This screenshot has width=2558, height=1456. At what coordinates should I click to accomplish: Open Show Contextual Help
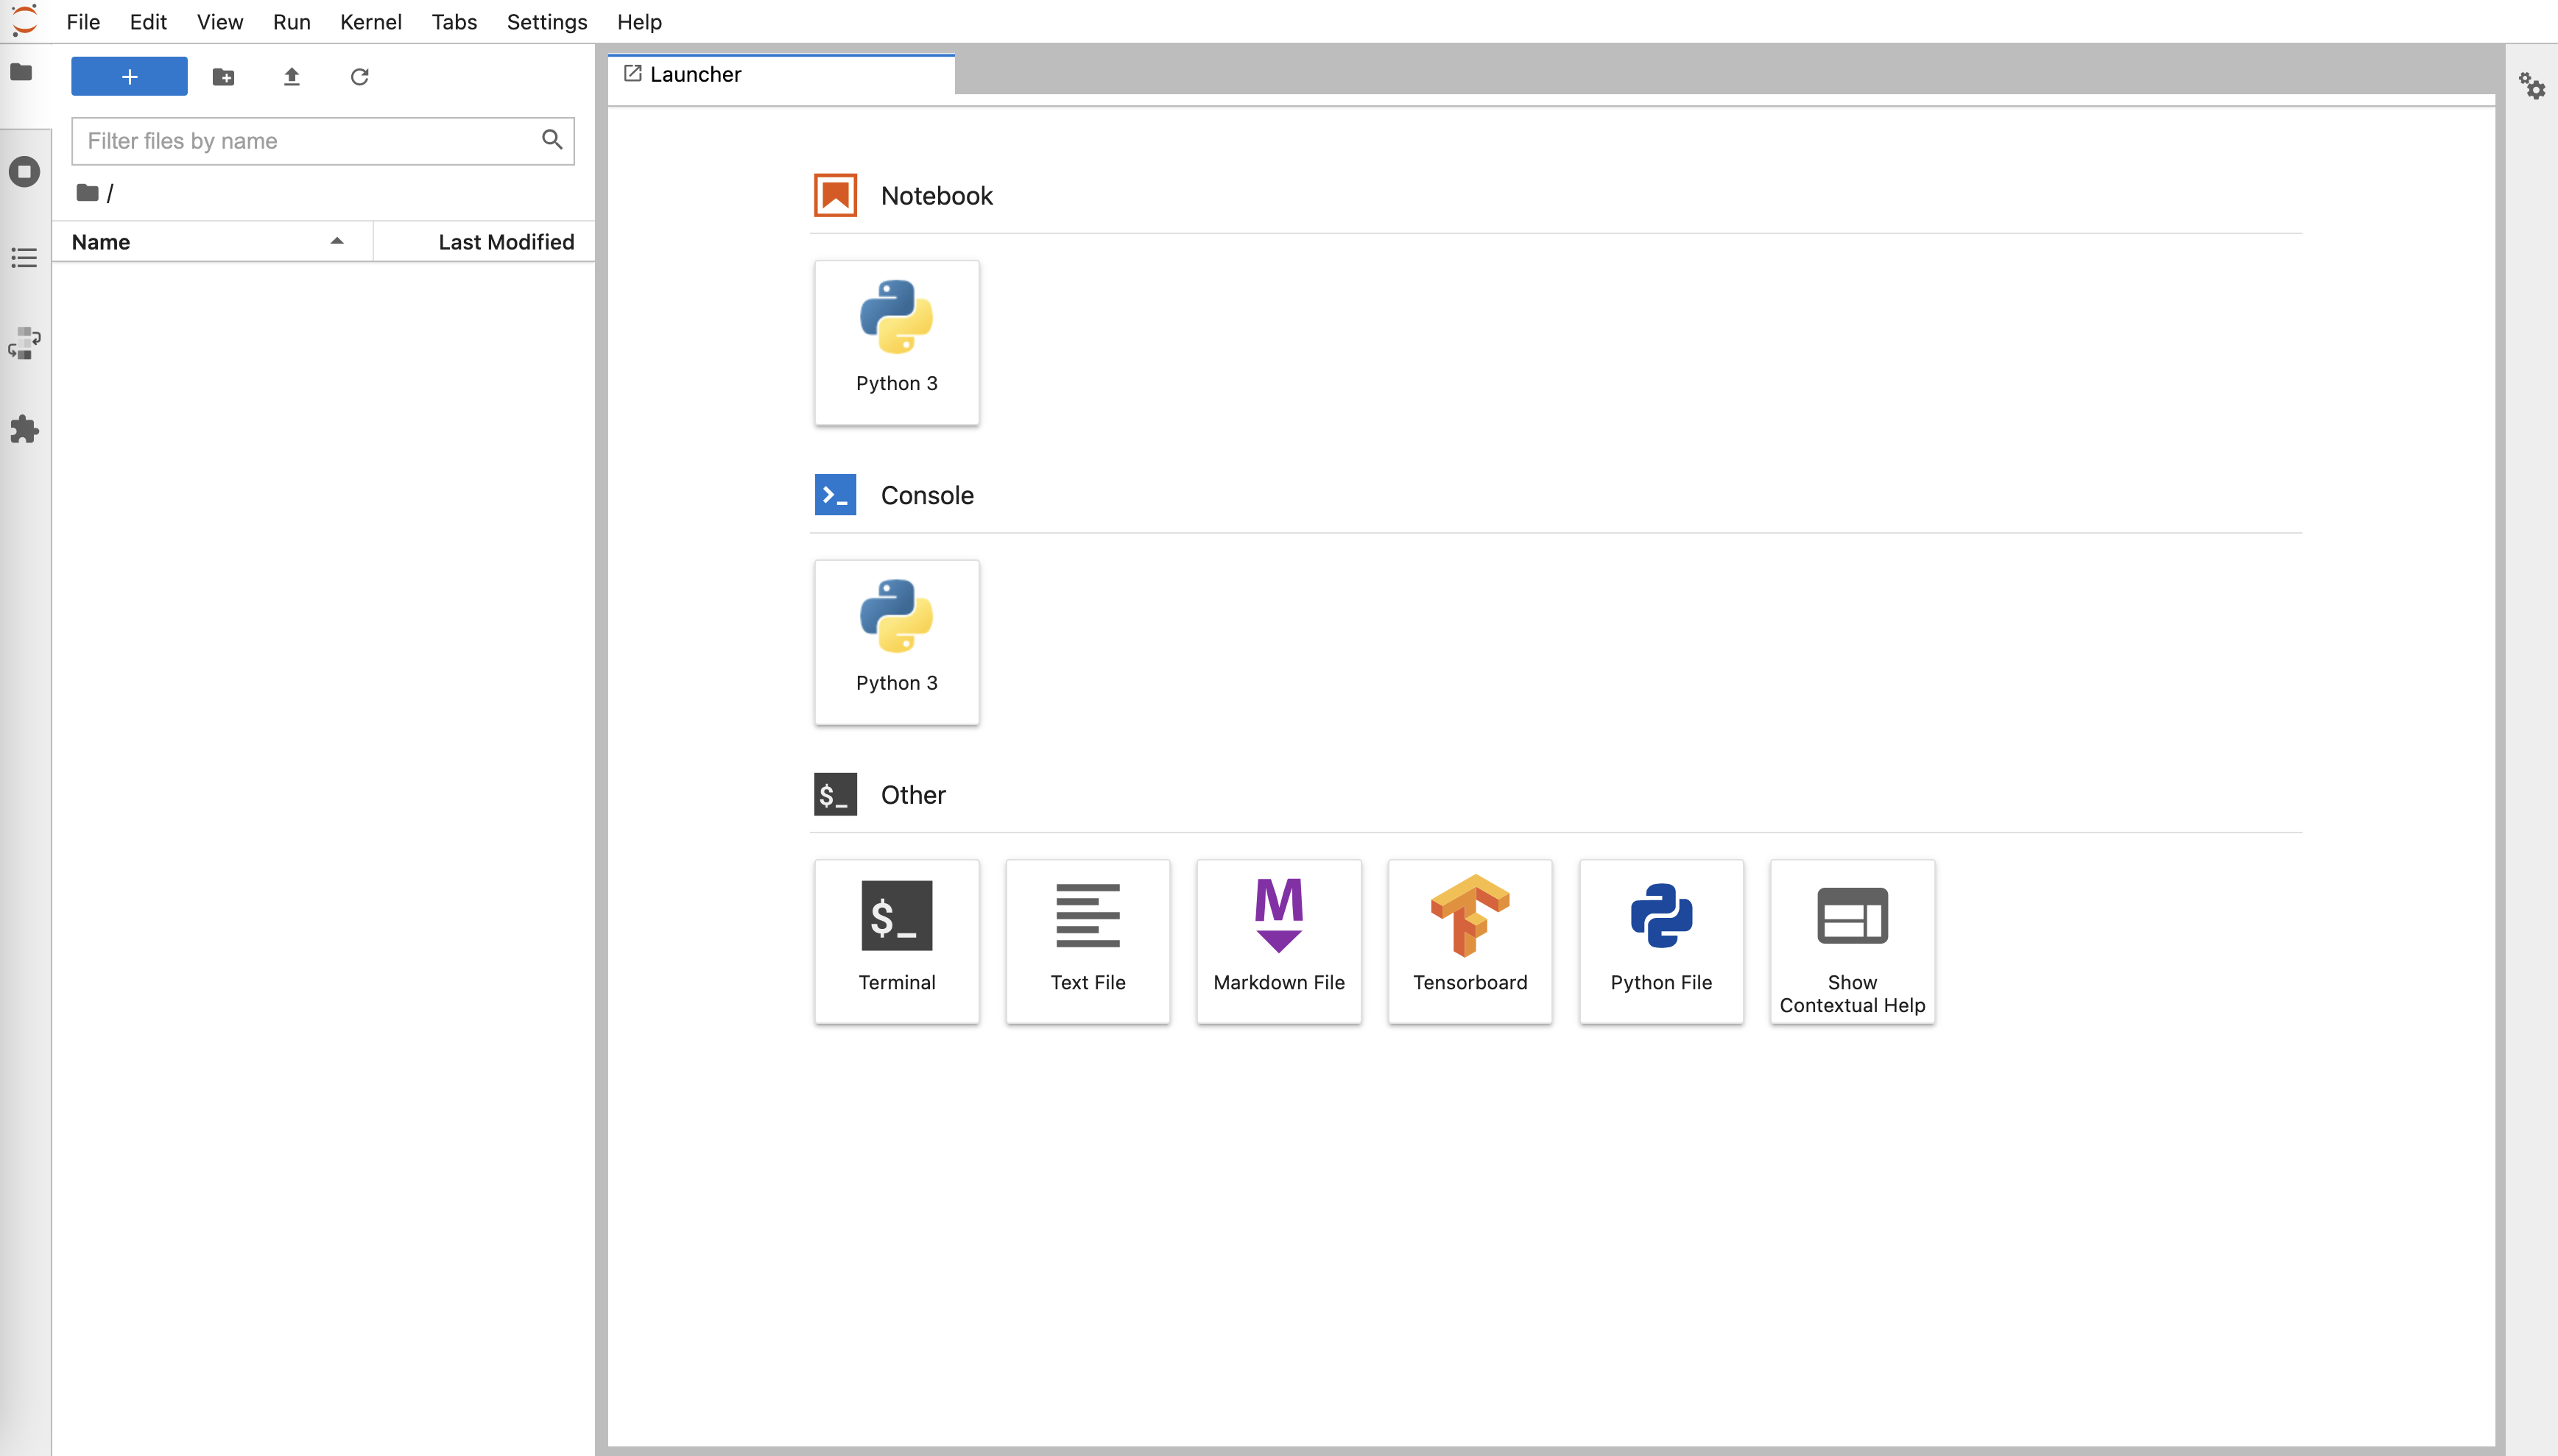tap(1852, 941)
